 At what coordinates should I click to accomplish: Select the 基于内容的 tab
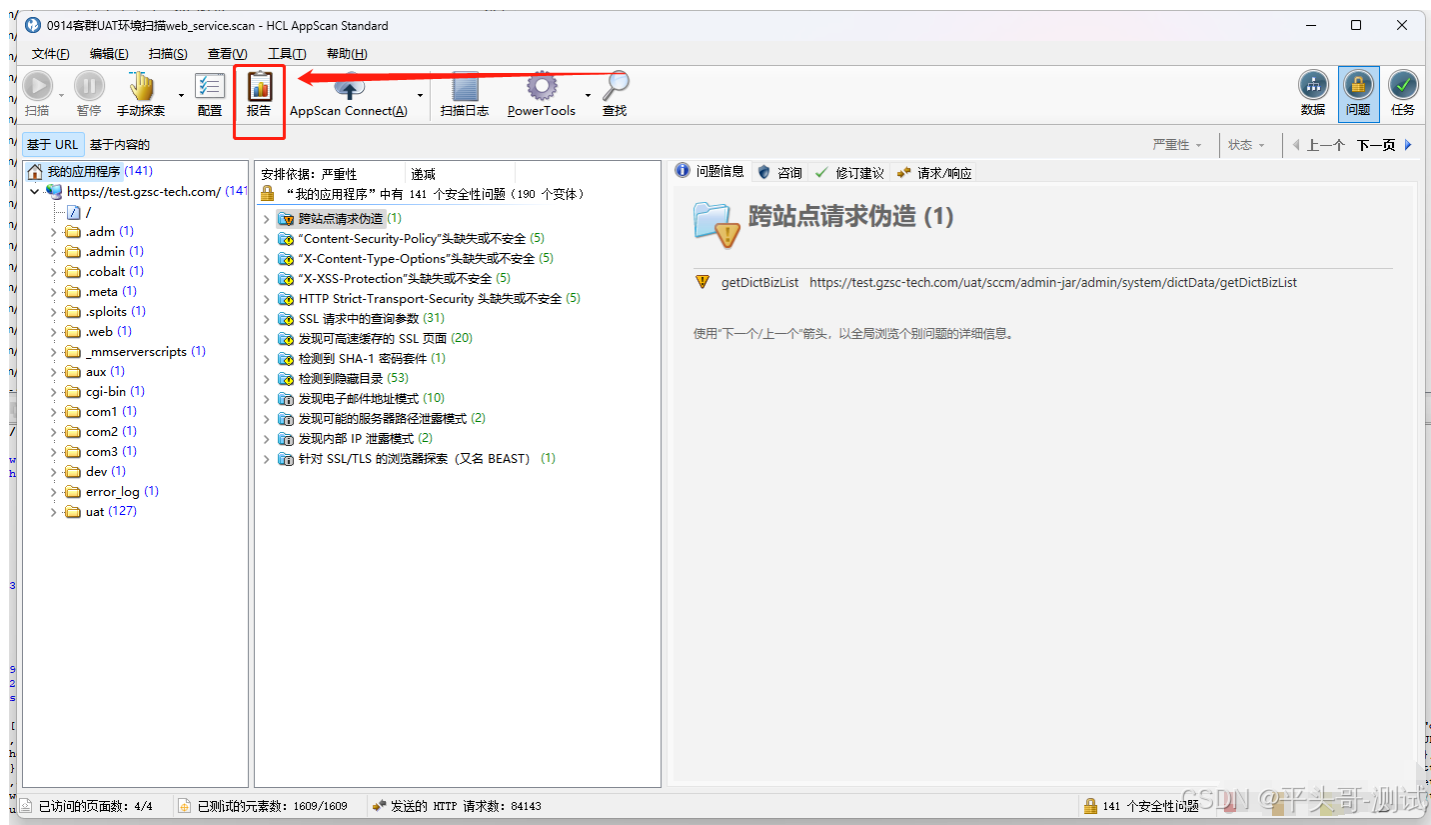coord(120,145)
